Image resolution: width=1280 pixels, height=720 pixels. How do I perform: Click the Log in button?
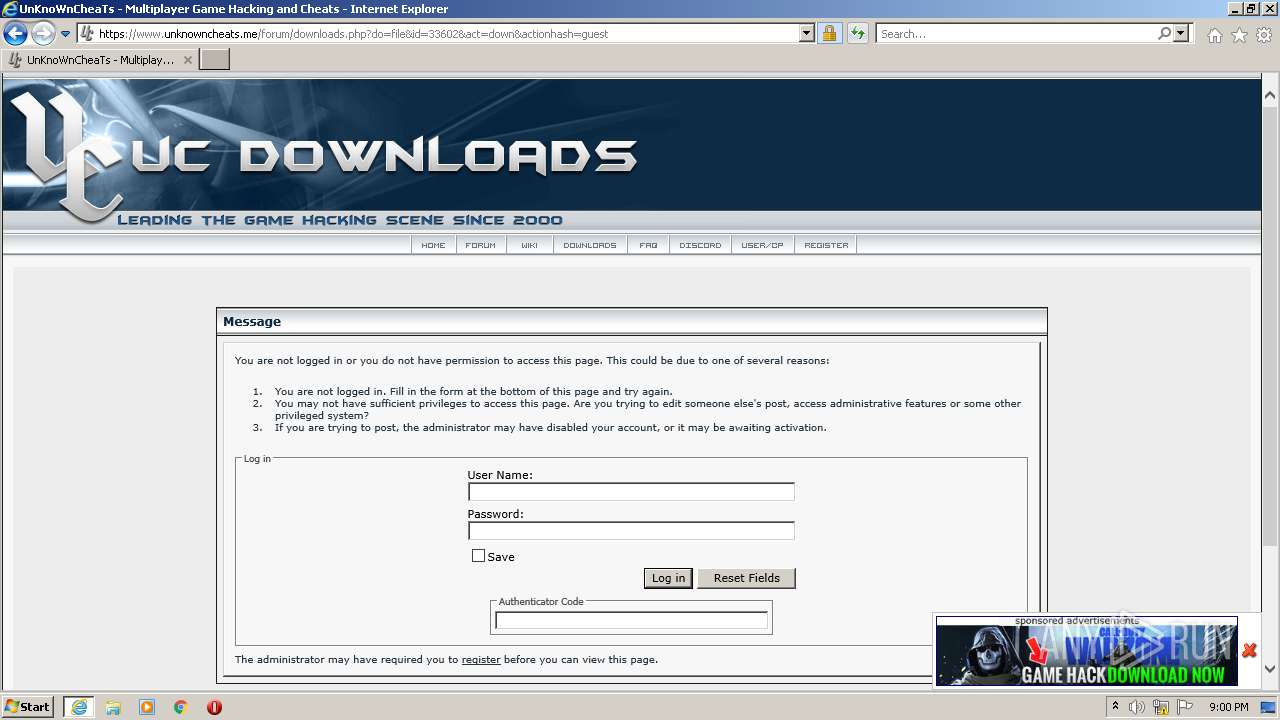(668, 578)
